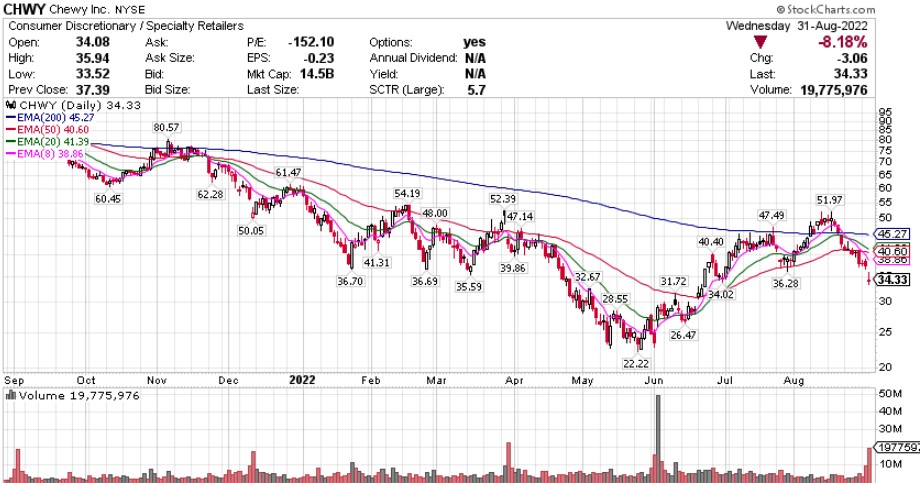923x483 pixels.
Task: Click the Options value yes
Action: click(474, 42)
